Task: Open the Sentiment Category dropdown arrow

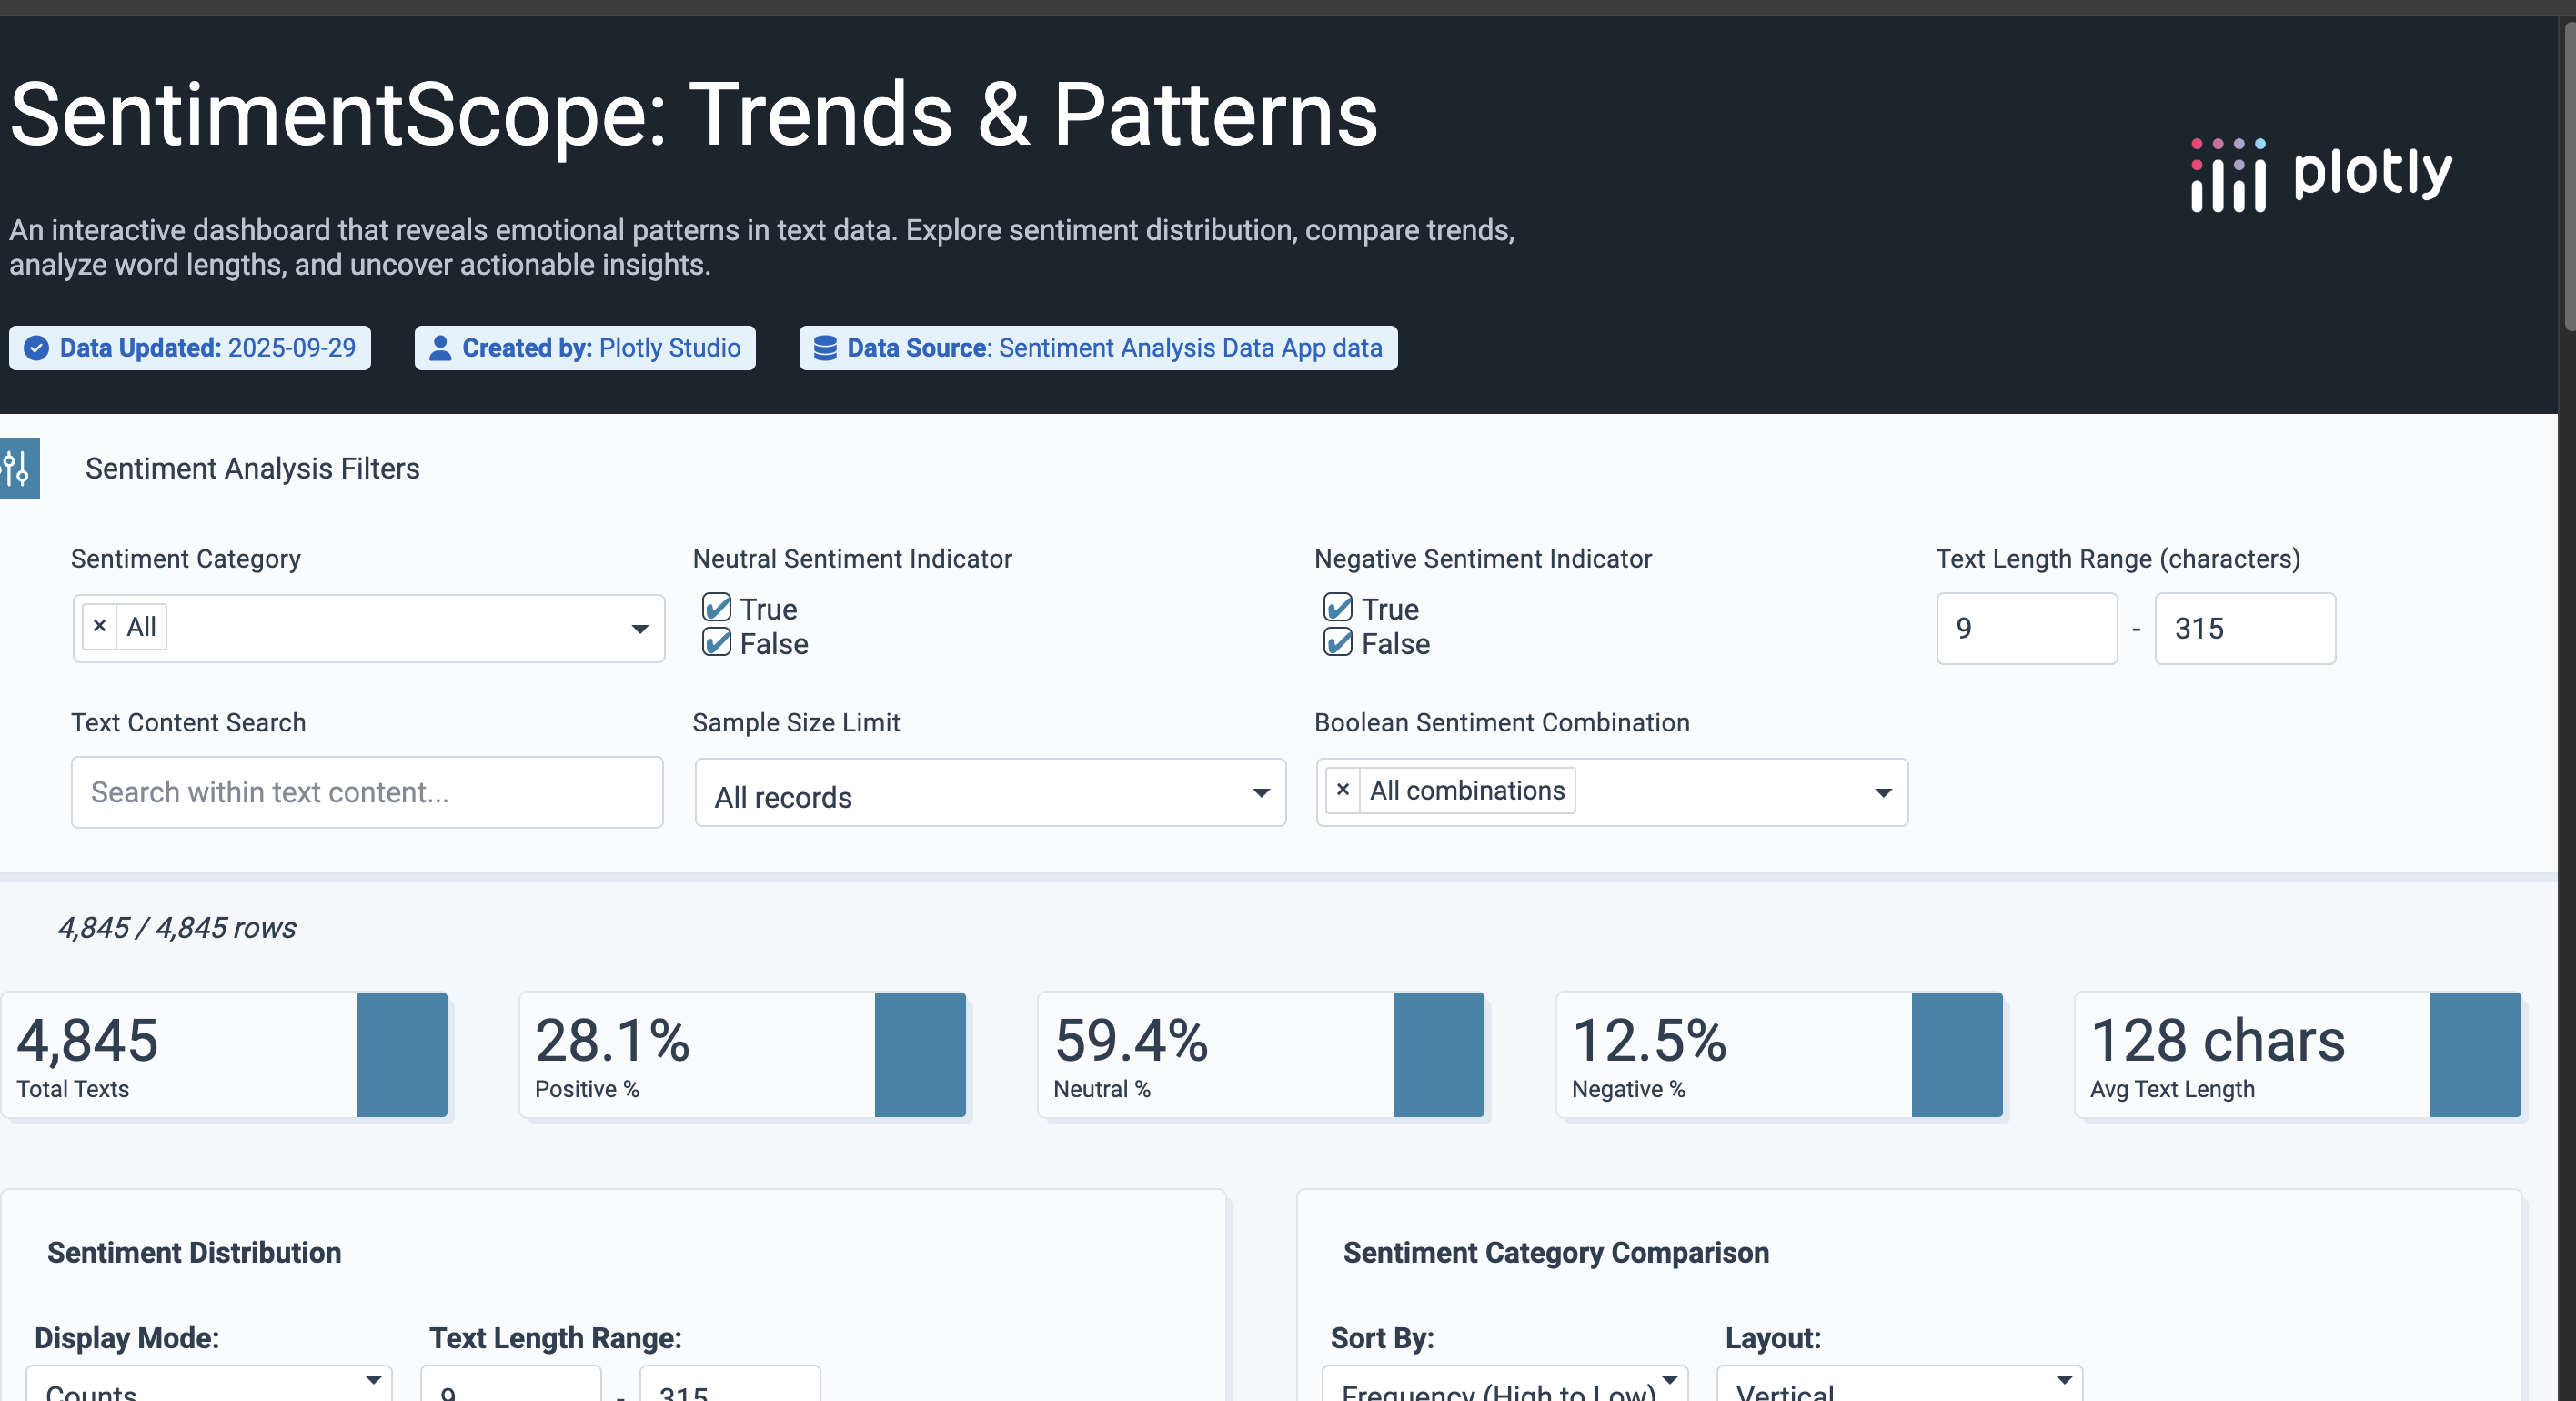Action: tap(640, 629)
